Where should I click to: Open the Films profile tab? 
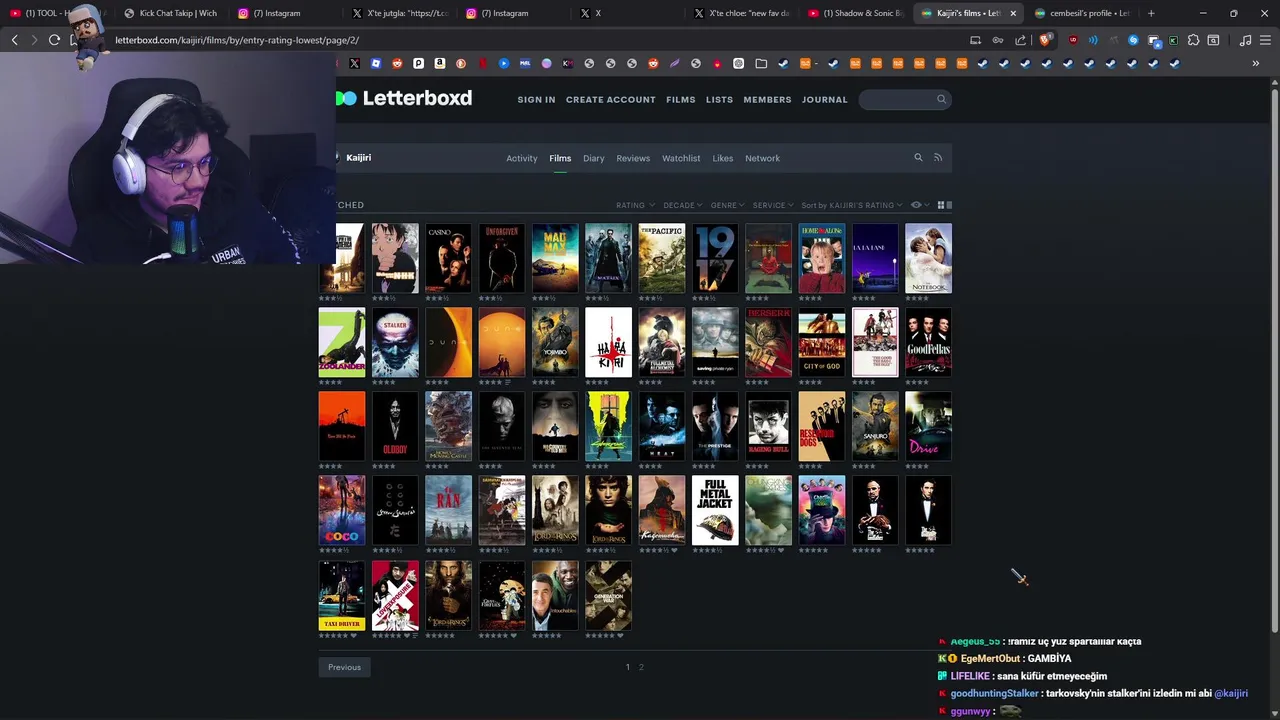click(x=560, y=158)
